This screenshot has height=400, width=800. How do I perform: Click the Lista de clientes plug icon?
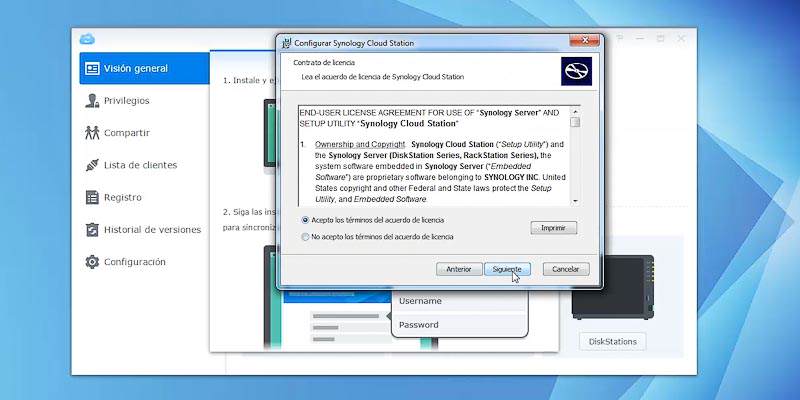tap(92, 165)
